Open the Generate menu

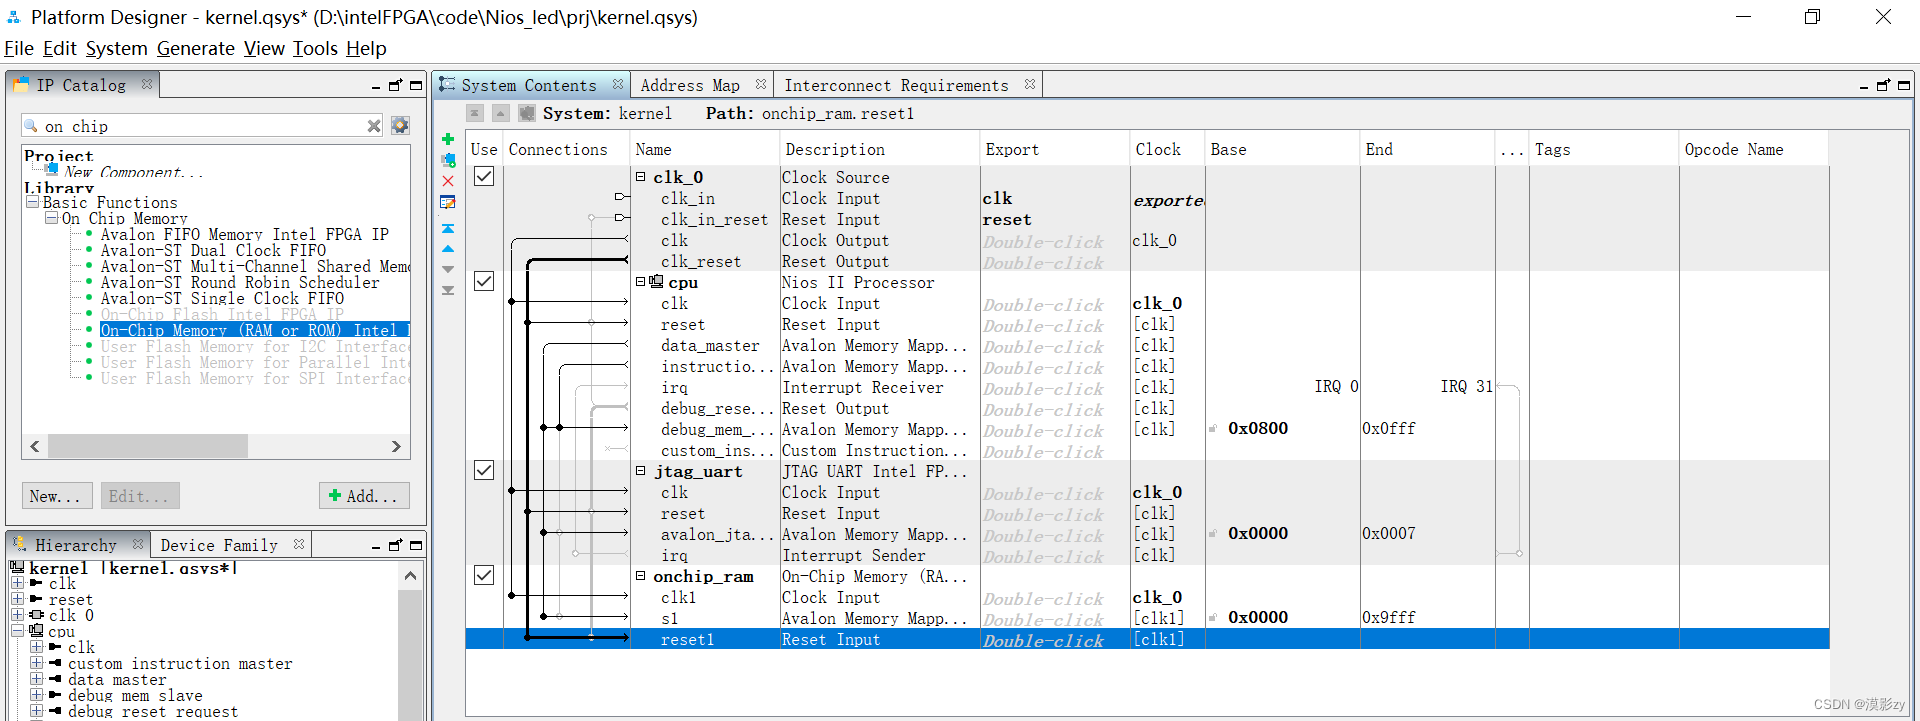click(196, 48)
